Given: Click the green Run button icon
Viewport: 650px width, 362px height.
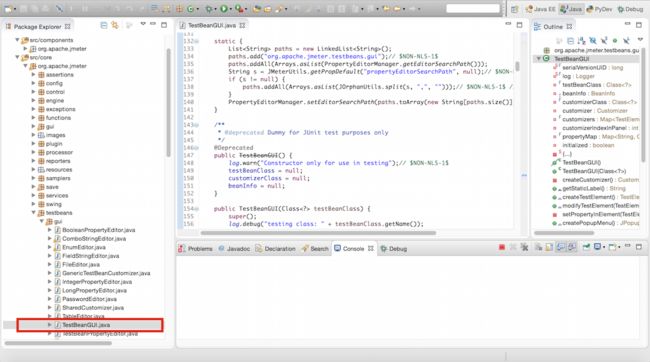Looking at the screenshot, I should (x=224, y=9).
